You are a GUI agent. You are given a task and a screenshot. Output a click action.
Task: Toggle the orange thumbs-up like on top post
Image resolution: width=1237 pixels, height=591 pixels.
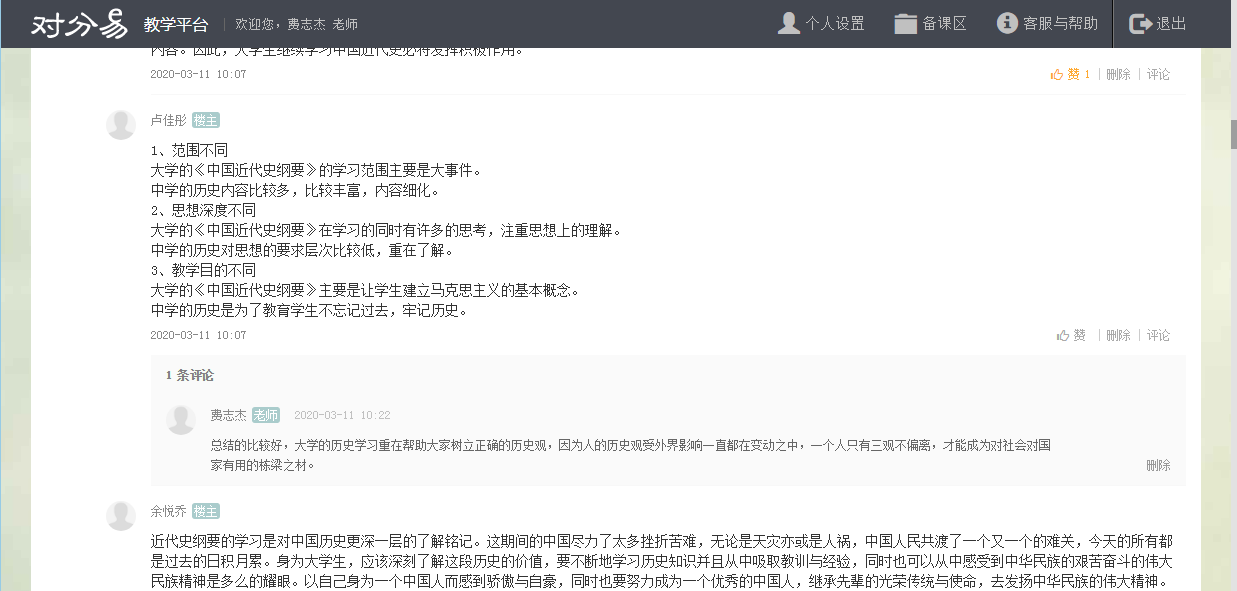[x=1058, y=74]
